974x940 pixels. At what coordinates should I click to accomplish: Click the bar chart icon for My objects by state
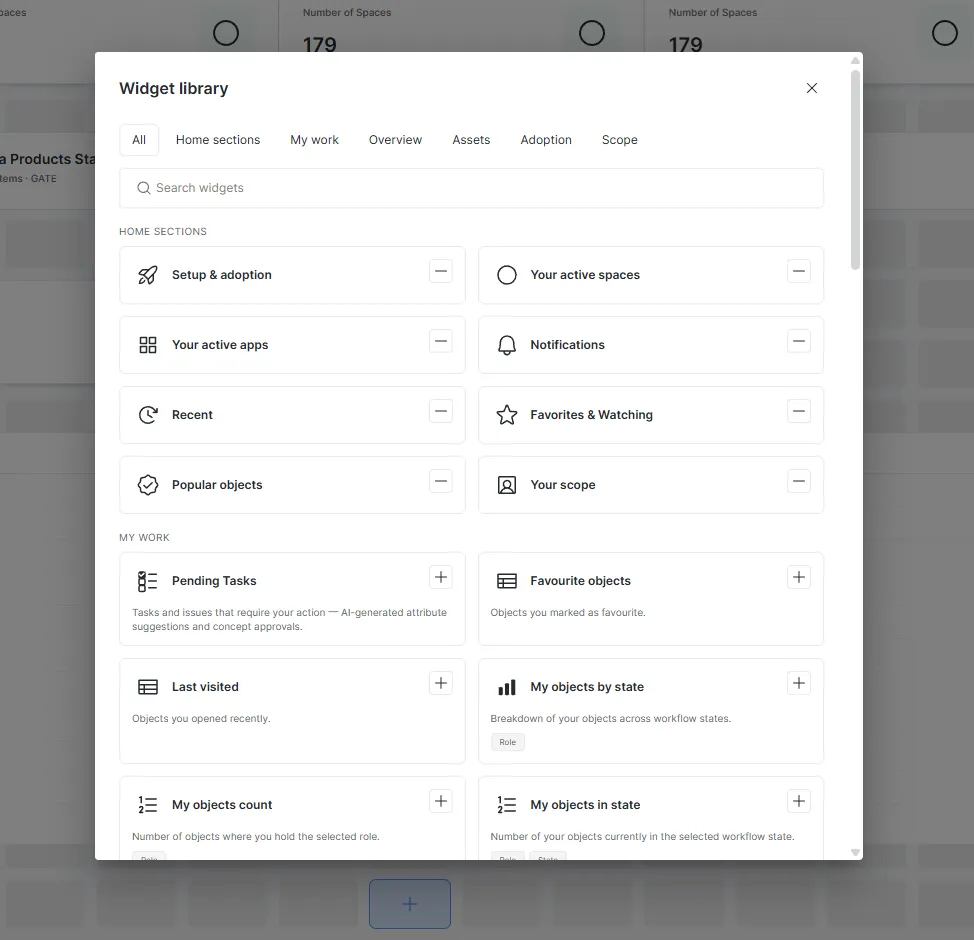click(507, 687)
